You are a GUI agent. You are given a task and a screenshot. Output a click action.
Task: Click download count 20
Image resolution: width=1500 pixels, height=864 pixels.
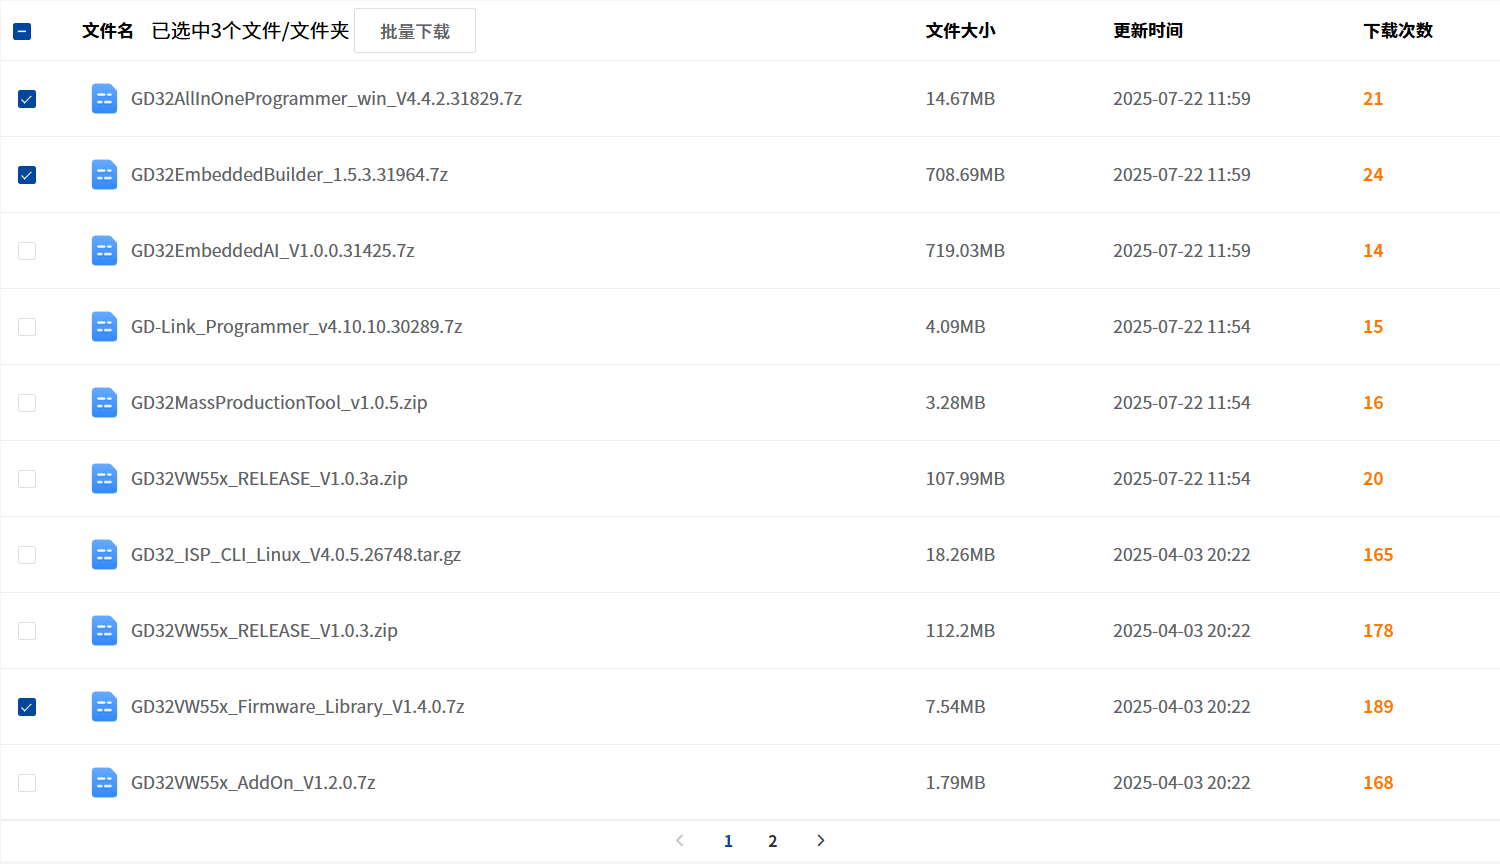tap(1373, 479)
